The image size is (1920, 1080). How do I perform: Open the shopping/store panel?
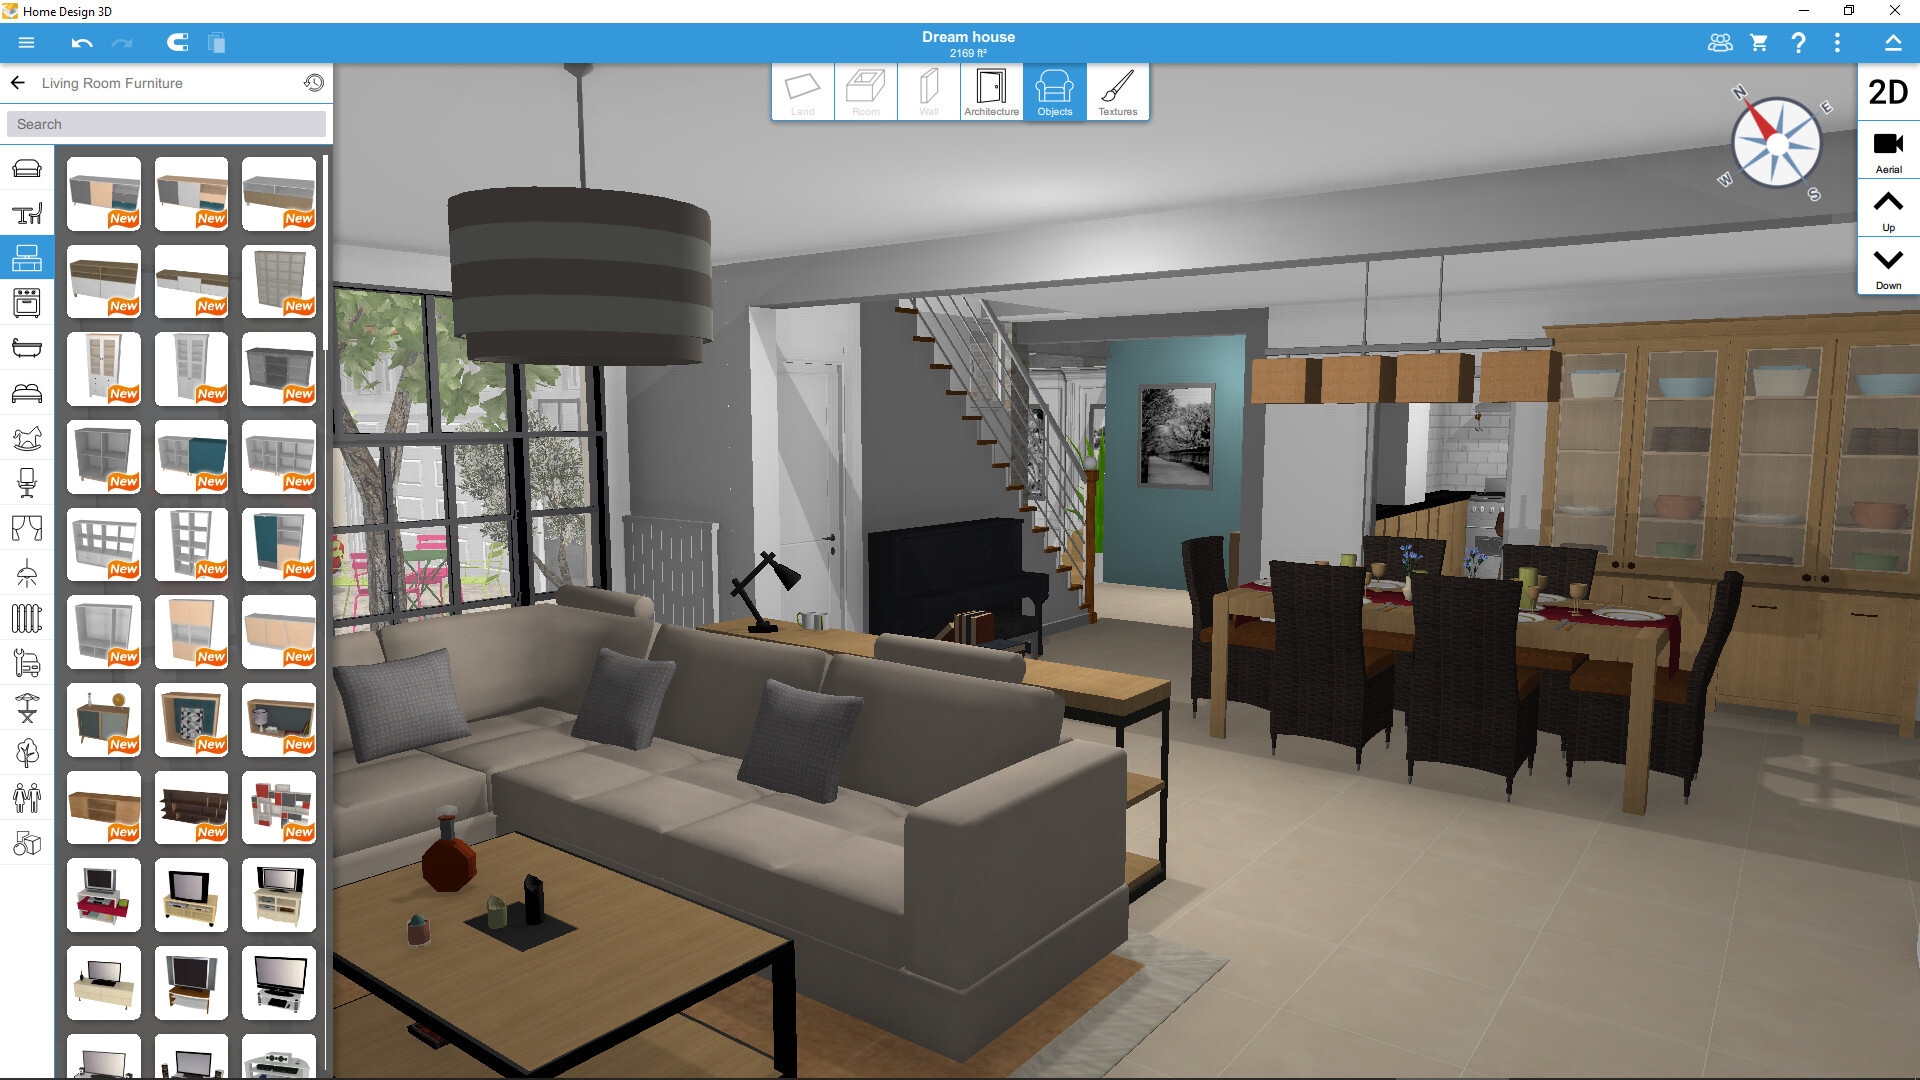tap(1759, 44)
